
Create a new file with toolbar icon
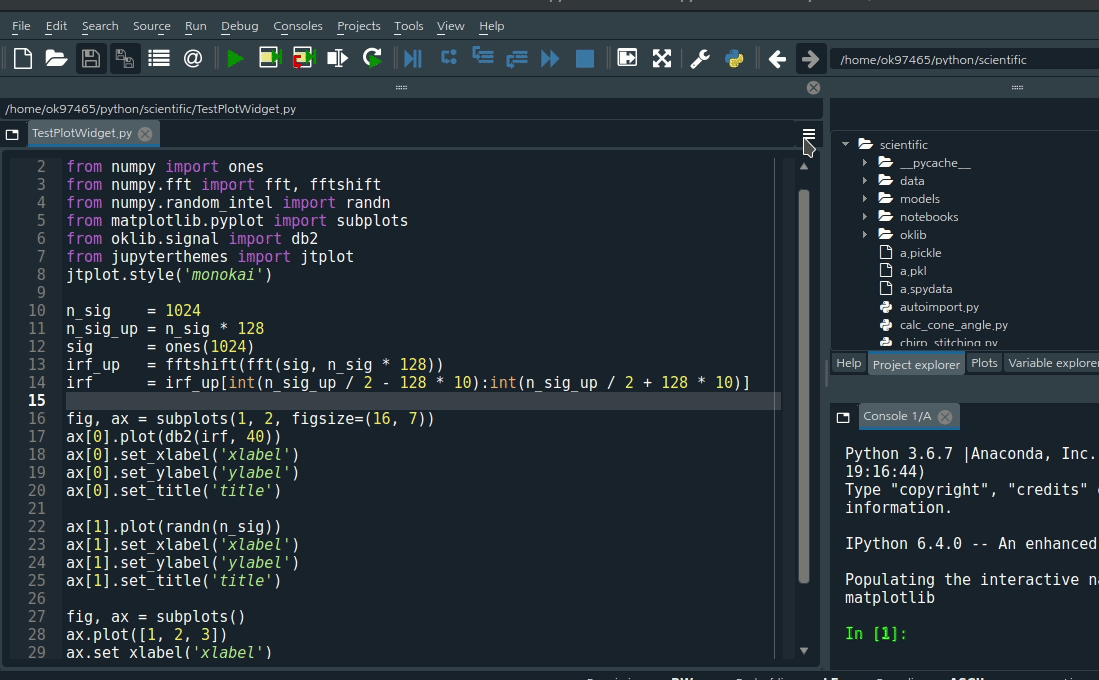22,58
